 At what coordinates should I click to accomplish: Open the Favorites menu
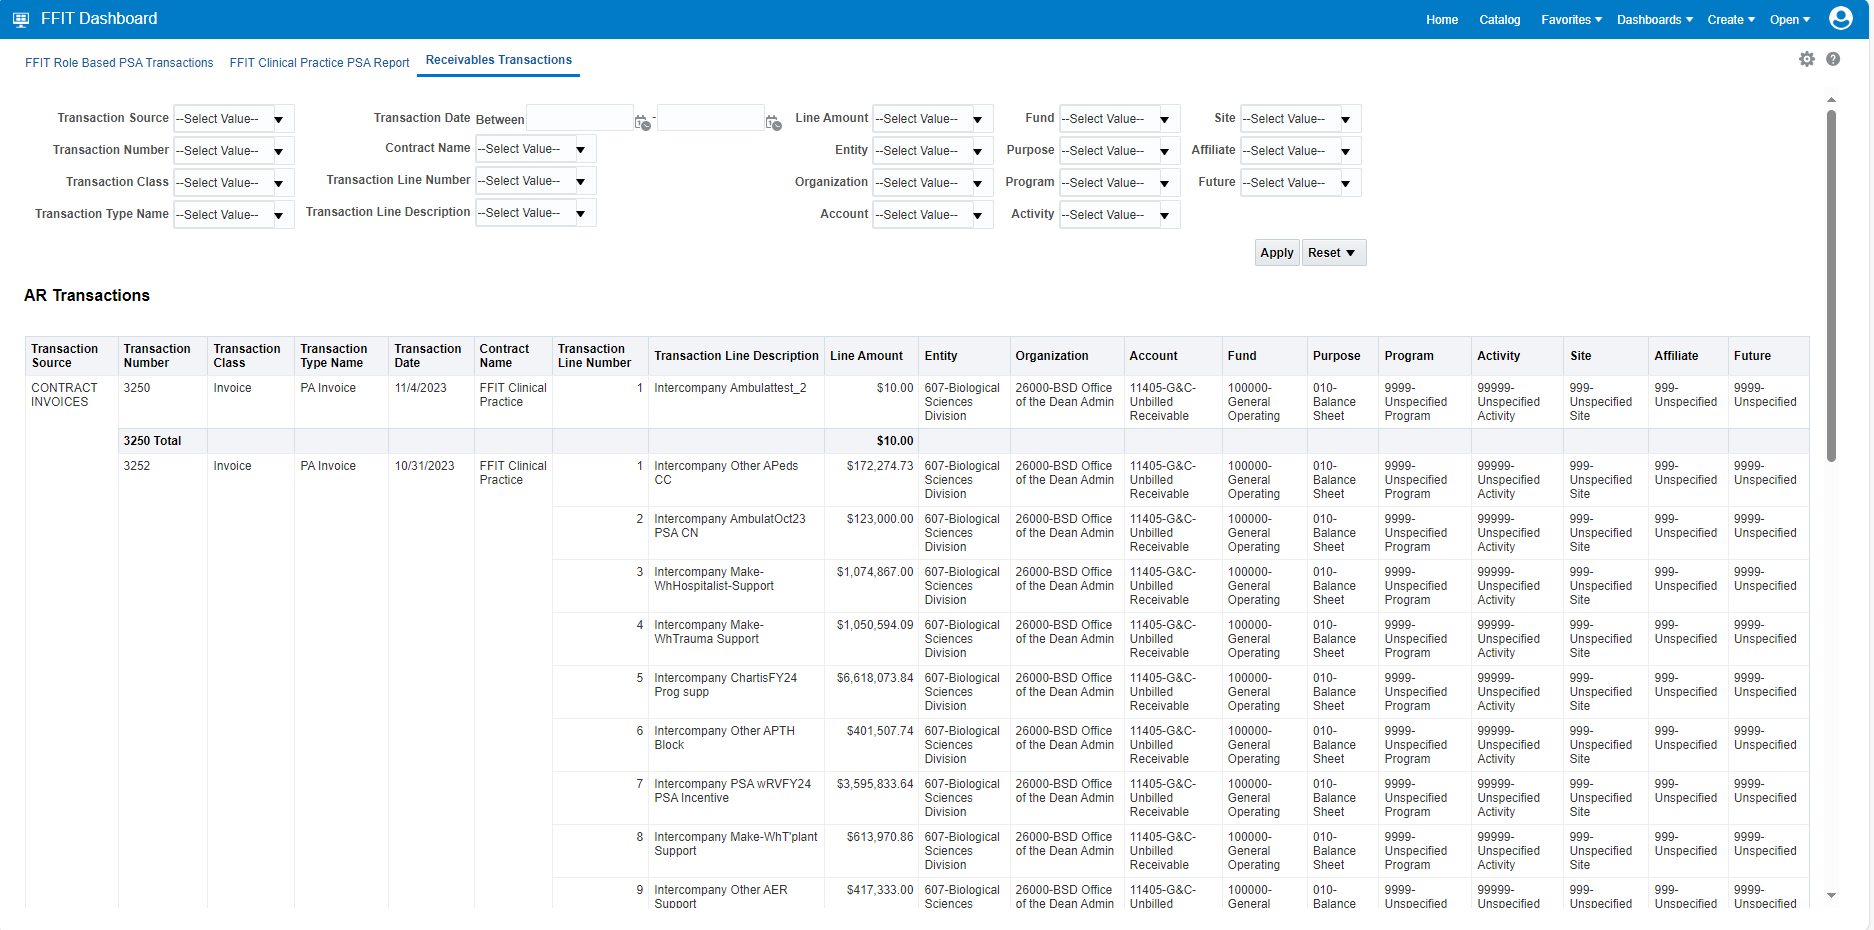click(x=1571, y=20)
